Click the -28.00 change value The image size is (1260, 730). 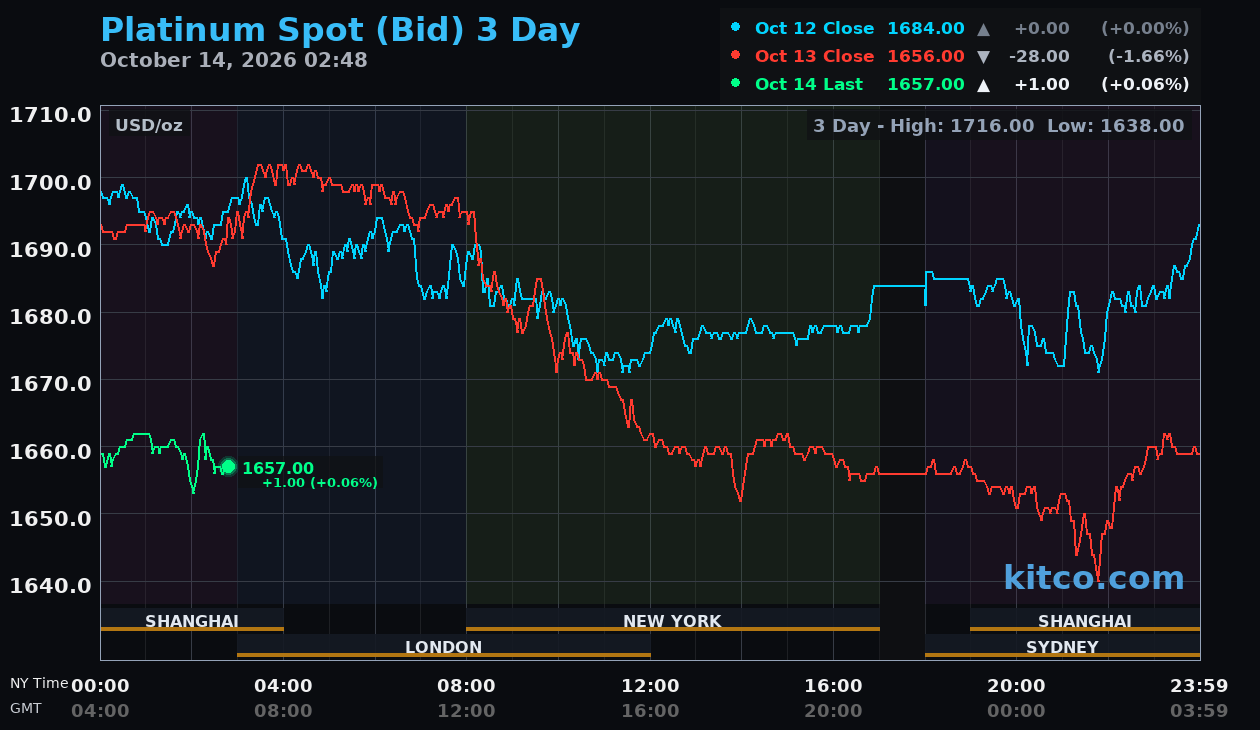pyautogui.click(x=1039, y=56)
